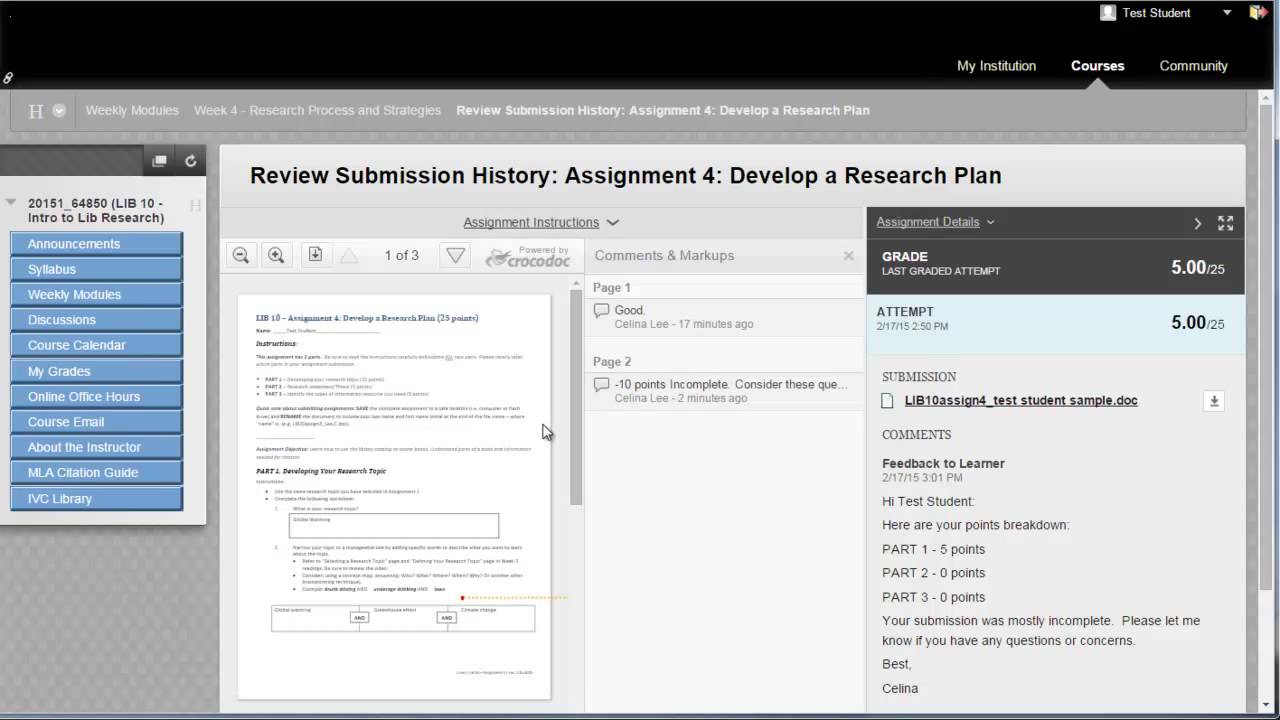This screenshot has height=720, width=1280.
Task: View My Grades in sidebar
Action: [96, 371]
